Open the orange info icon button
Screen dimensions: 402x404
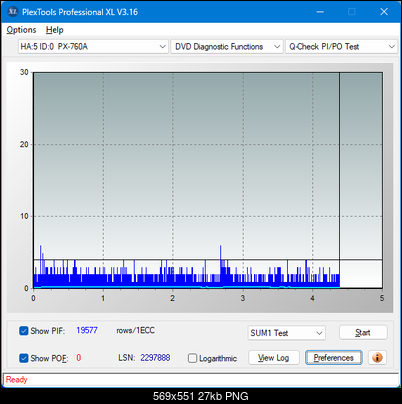tap(377, 358)
